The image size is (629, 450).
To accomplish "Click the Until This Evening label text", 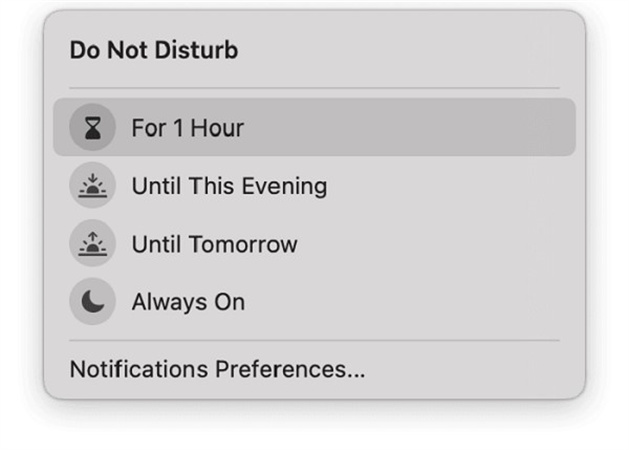I will (x=229, y=186).
